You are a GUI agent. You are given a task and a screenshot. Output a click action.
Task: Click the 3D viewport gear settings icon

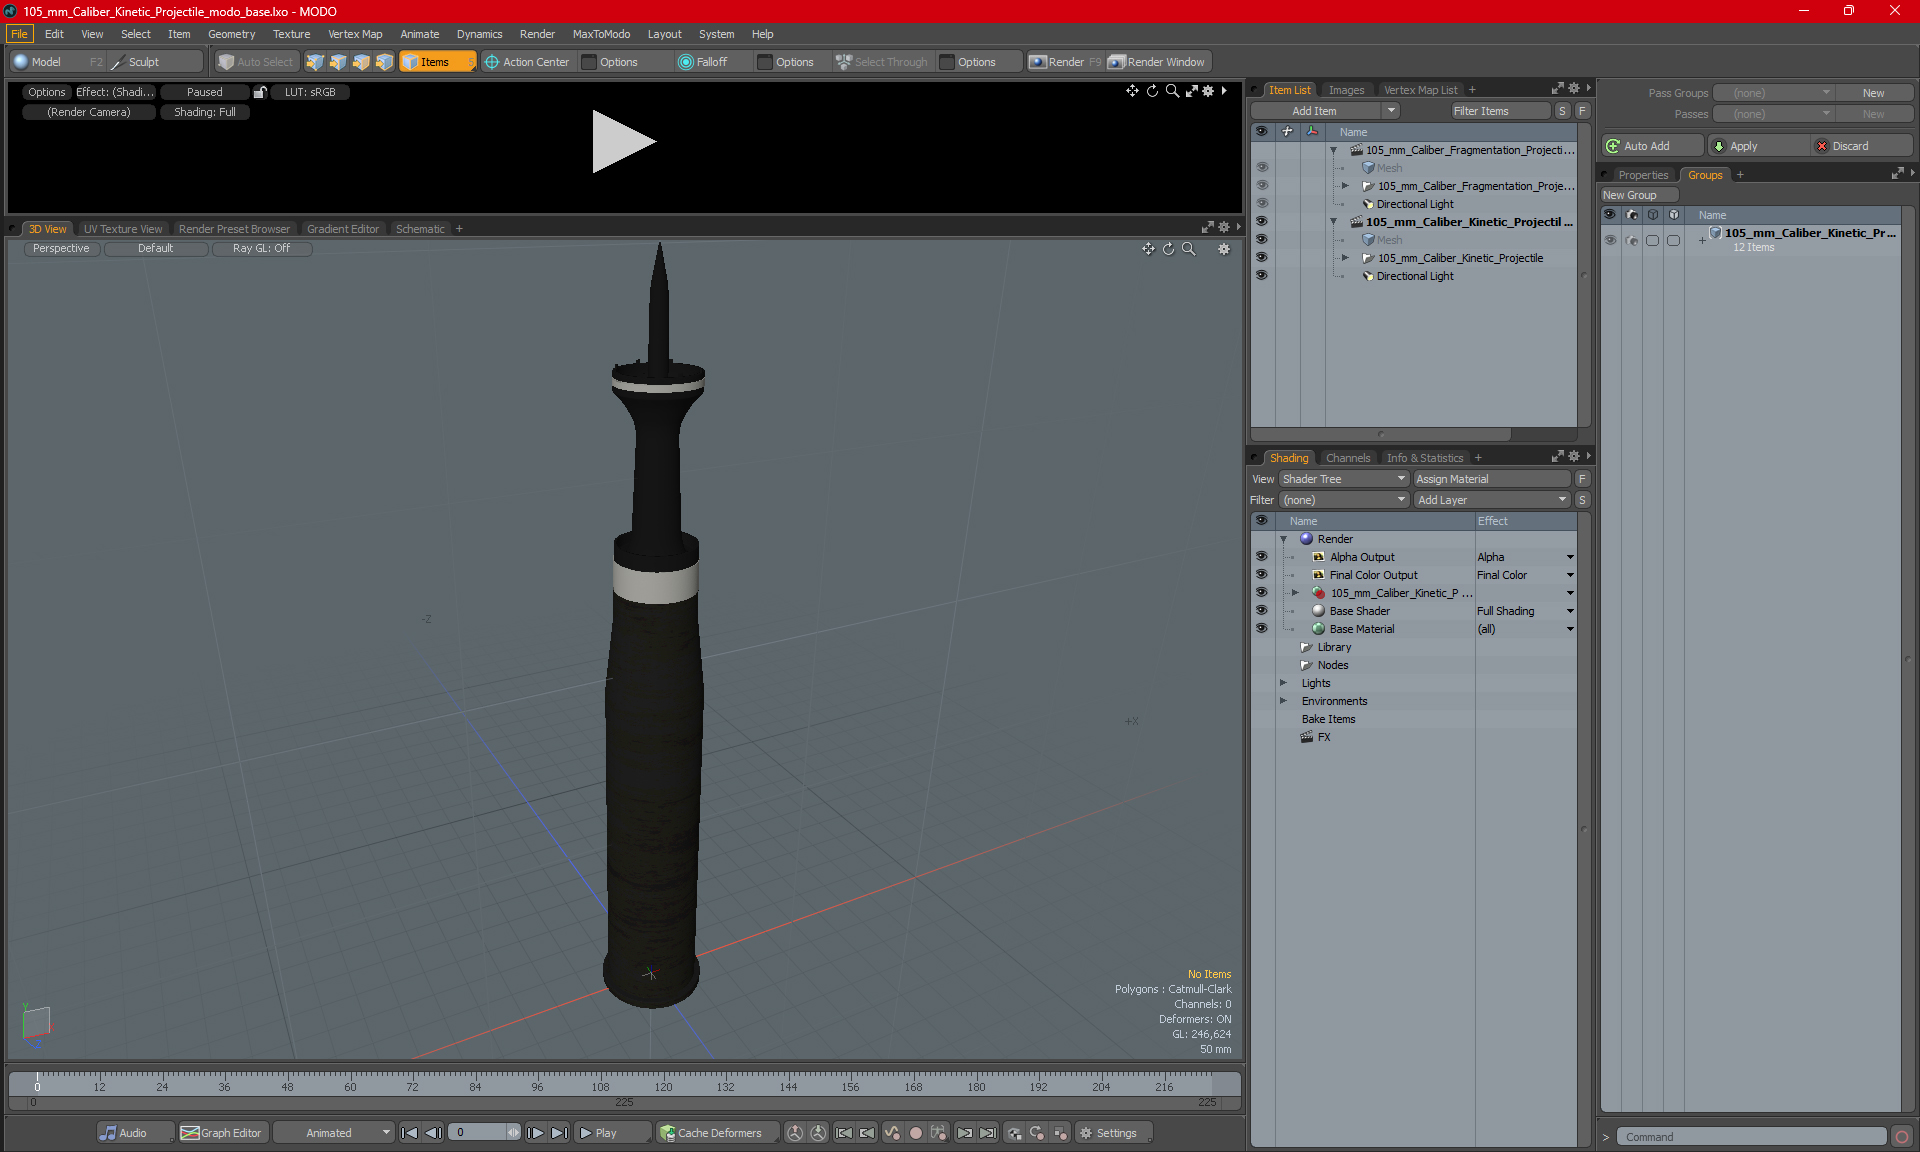[1224, 249]
